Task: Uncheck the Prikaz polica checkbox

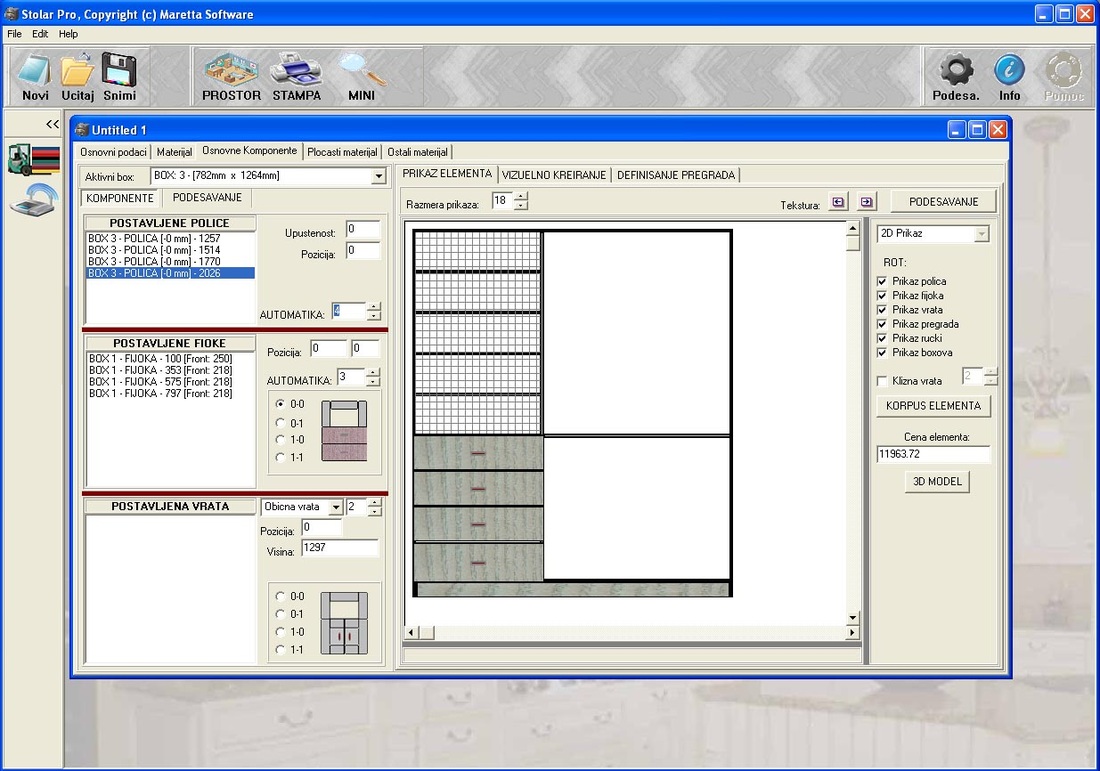Action: click(x=882, y=282)
